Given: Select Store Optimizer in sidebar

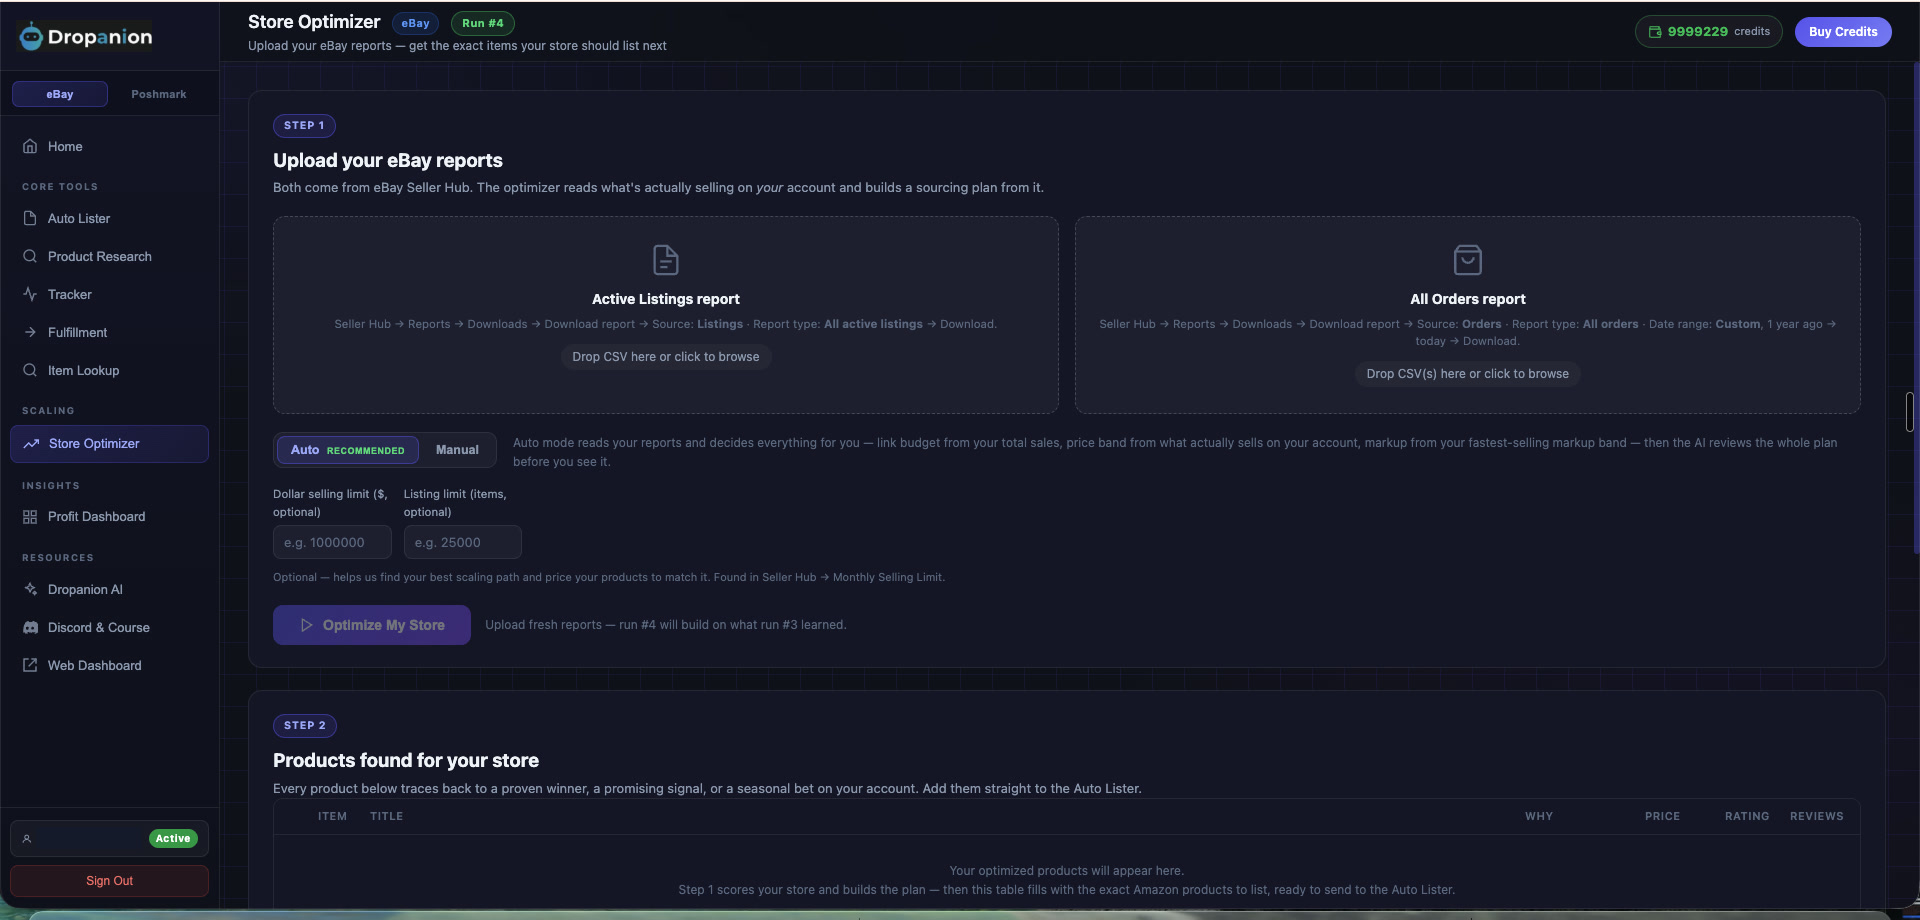Looking at the screenshot, I should (x=110, y=444).
